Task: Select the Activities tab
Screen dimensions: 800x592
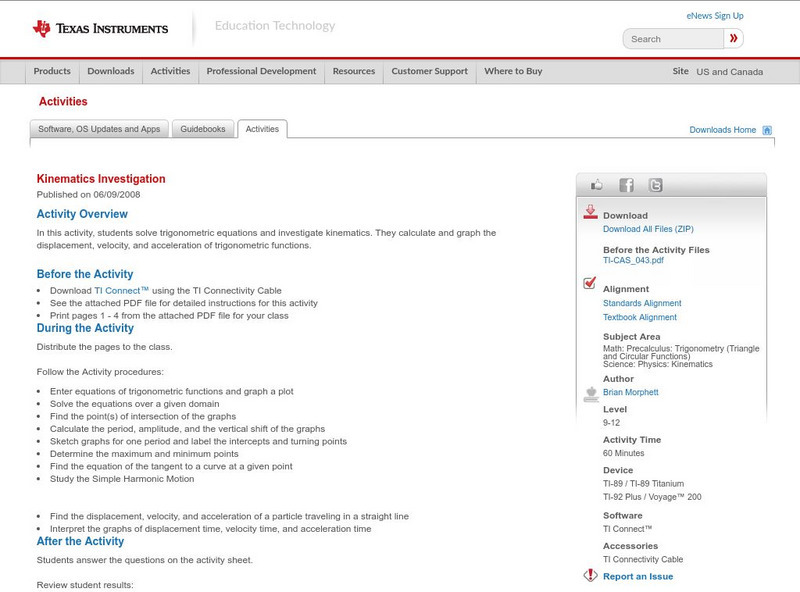Action: coord(262,129)
